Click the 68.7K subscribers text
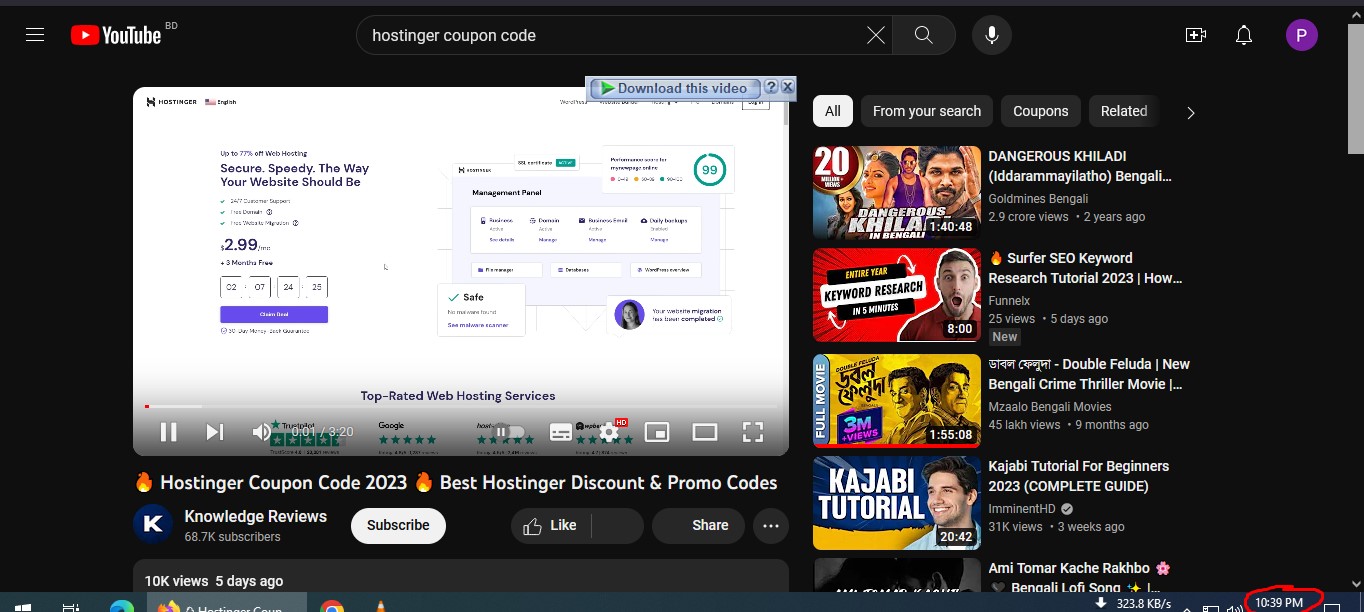1364x612 pixels. pos(232,537)
